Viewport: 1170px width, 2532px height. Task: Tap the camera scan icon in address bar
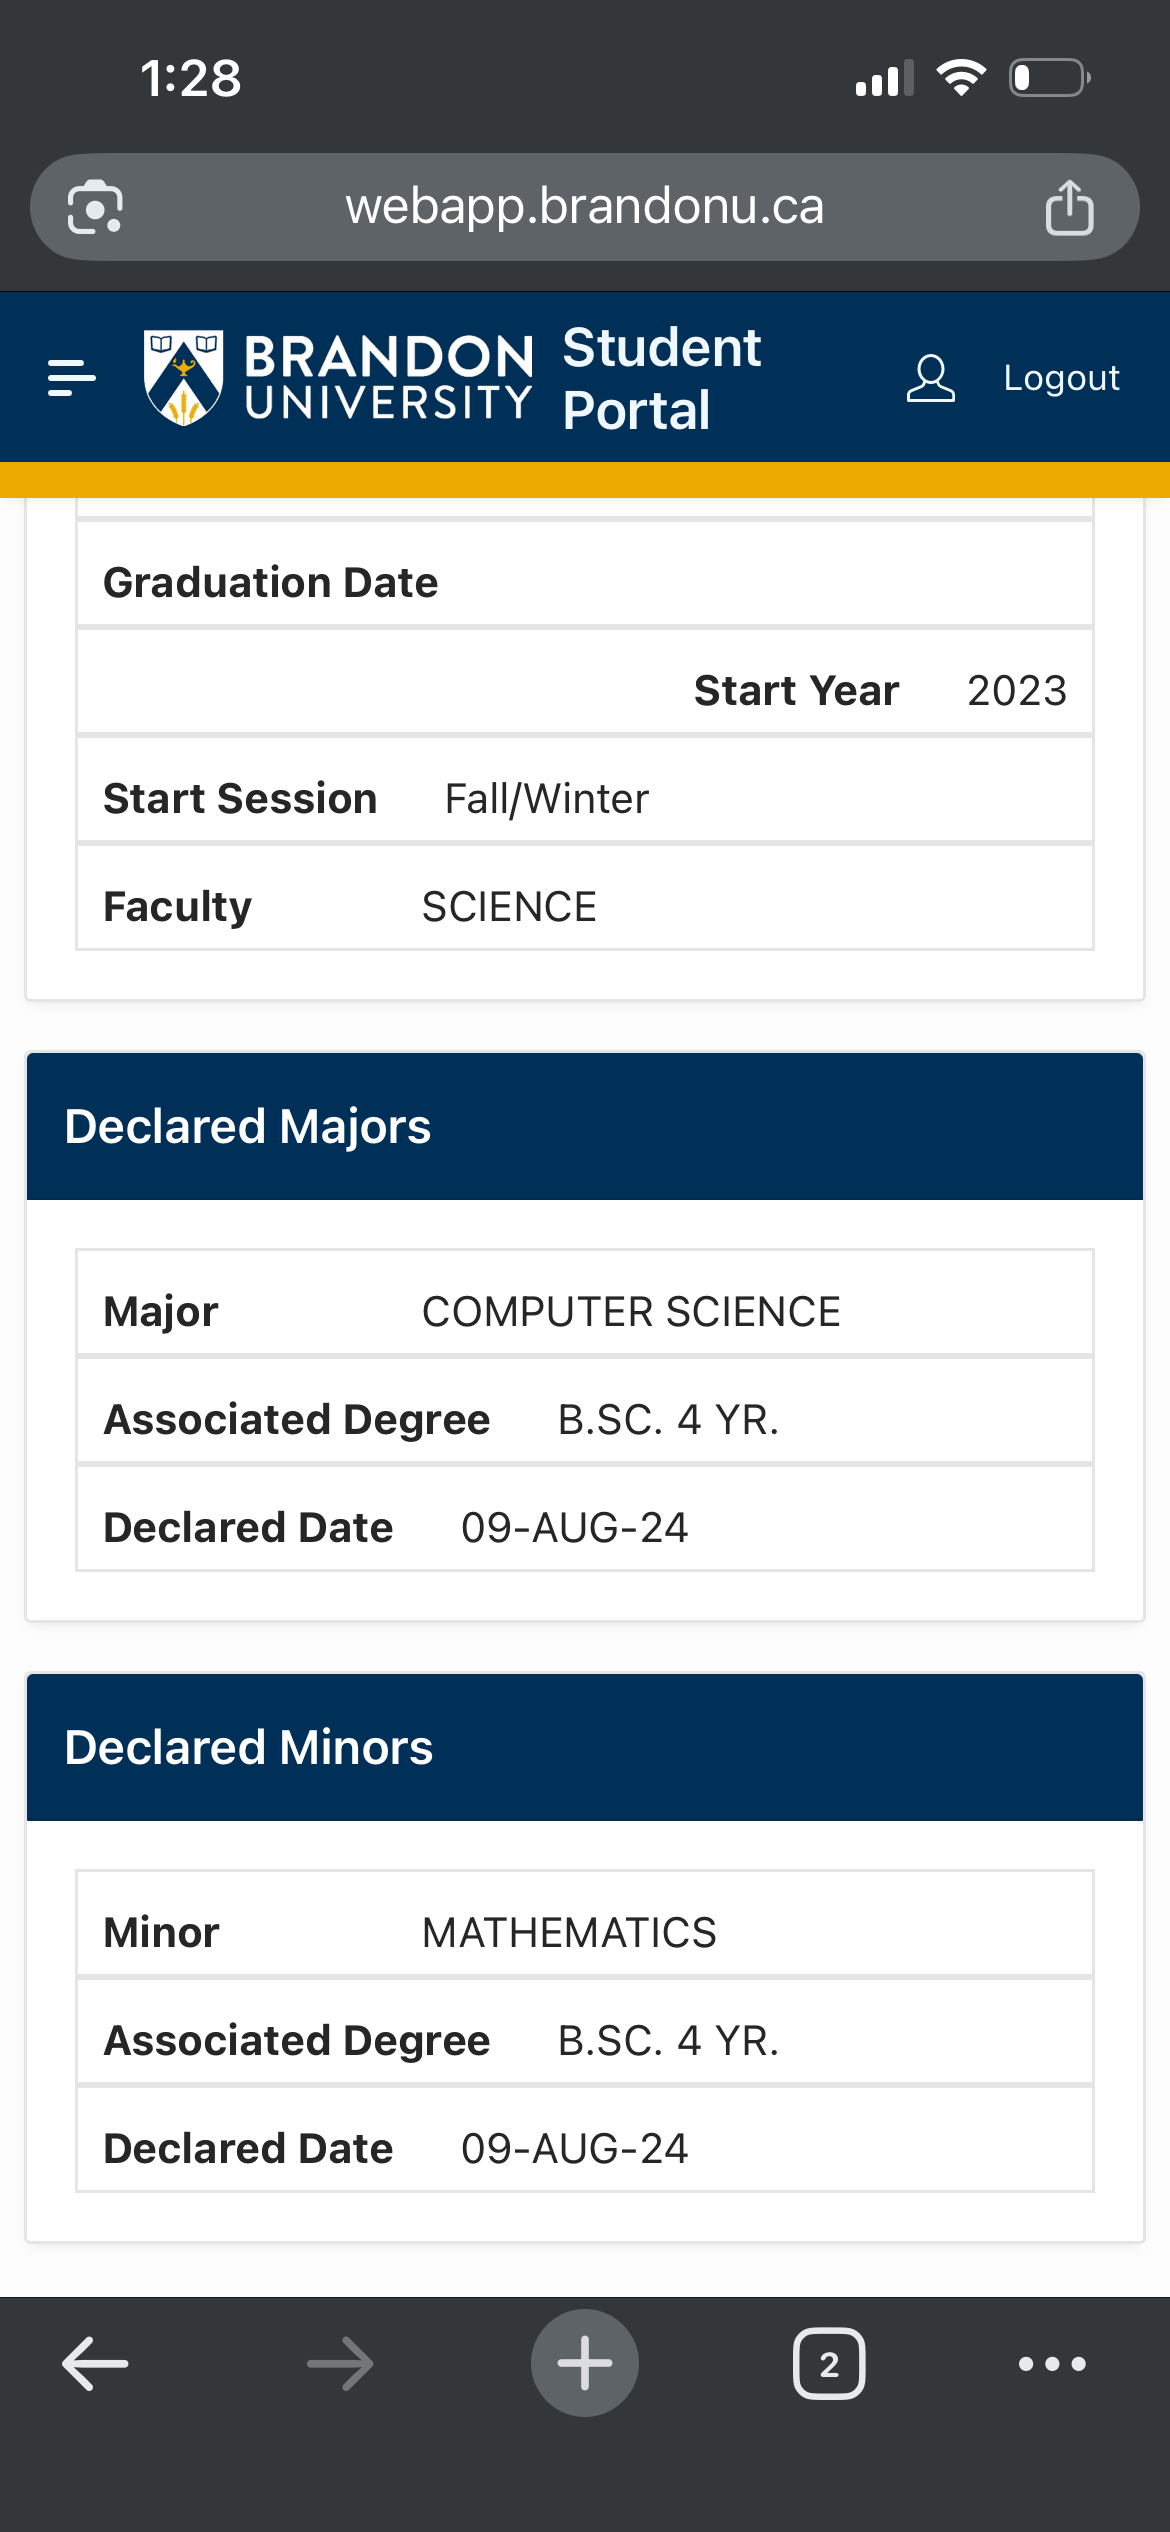(95, 207)
